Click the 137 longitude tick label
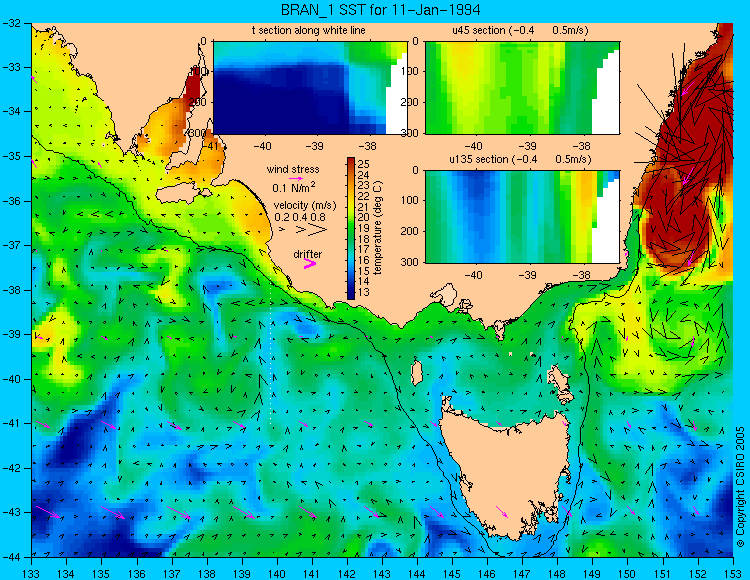 point(172,574)
